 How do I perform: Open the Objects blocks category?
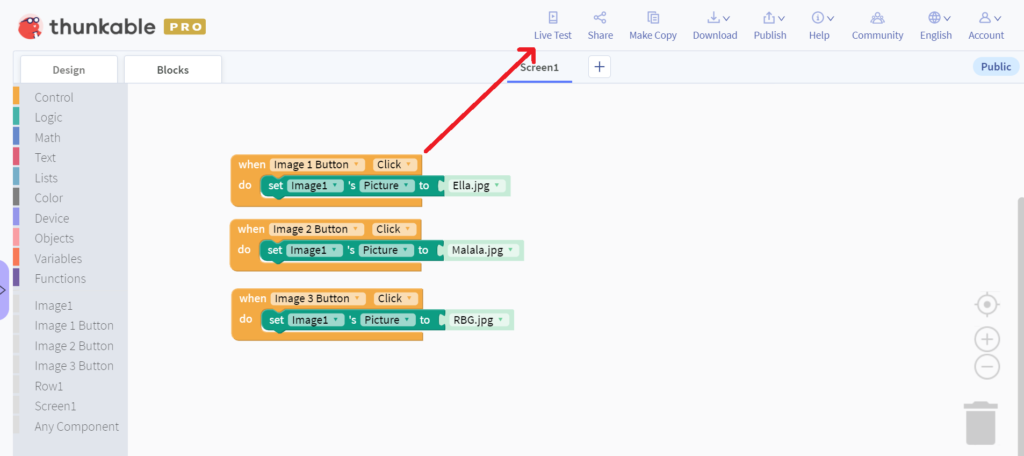point(54,238)
